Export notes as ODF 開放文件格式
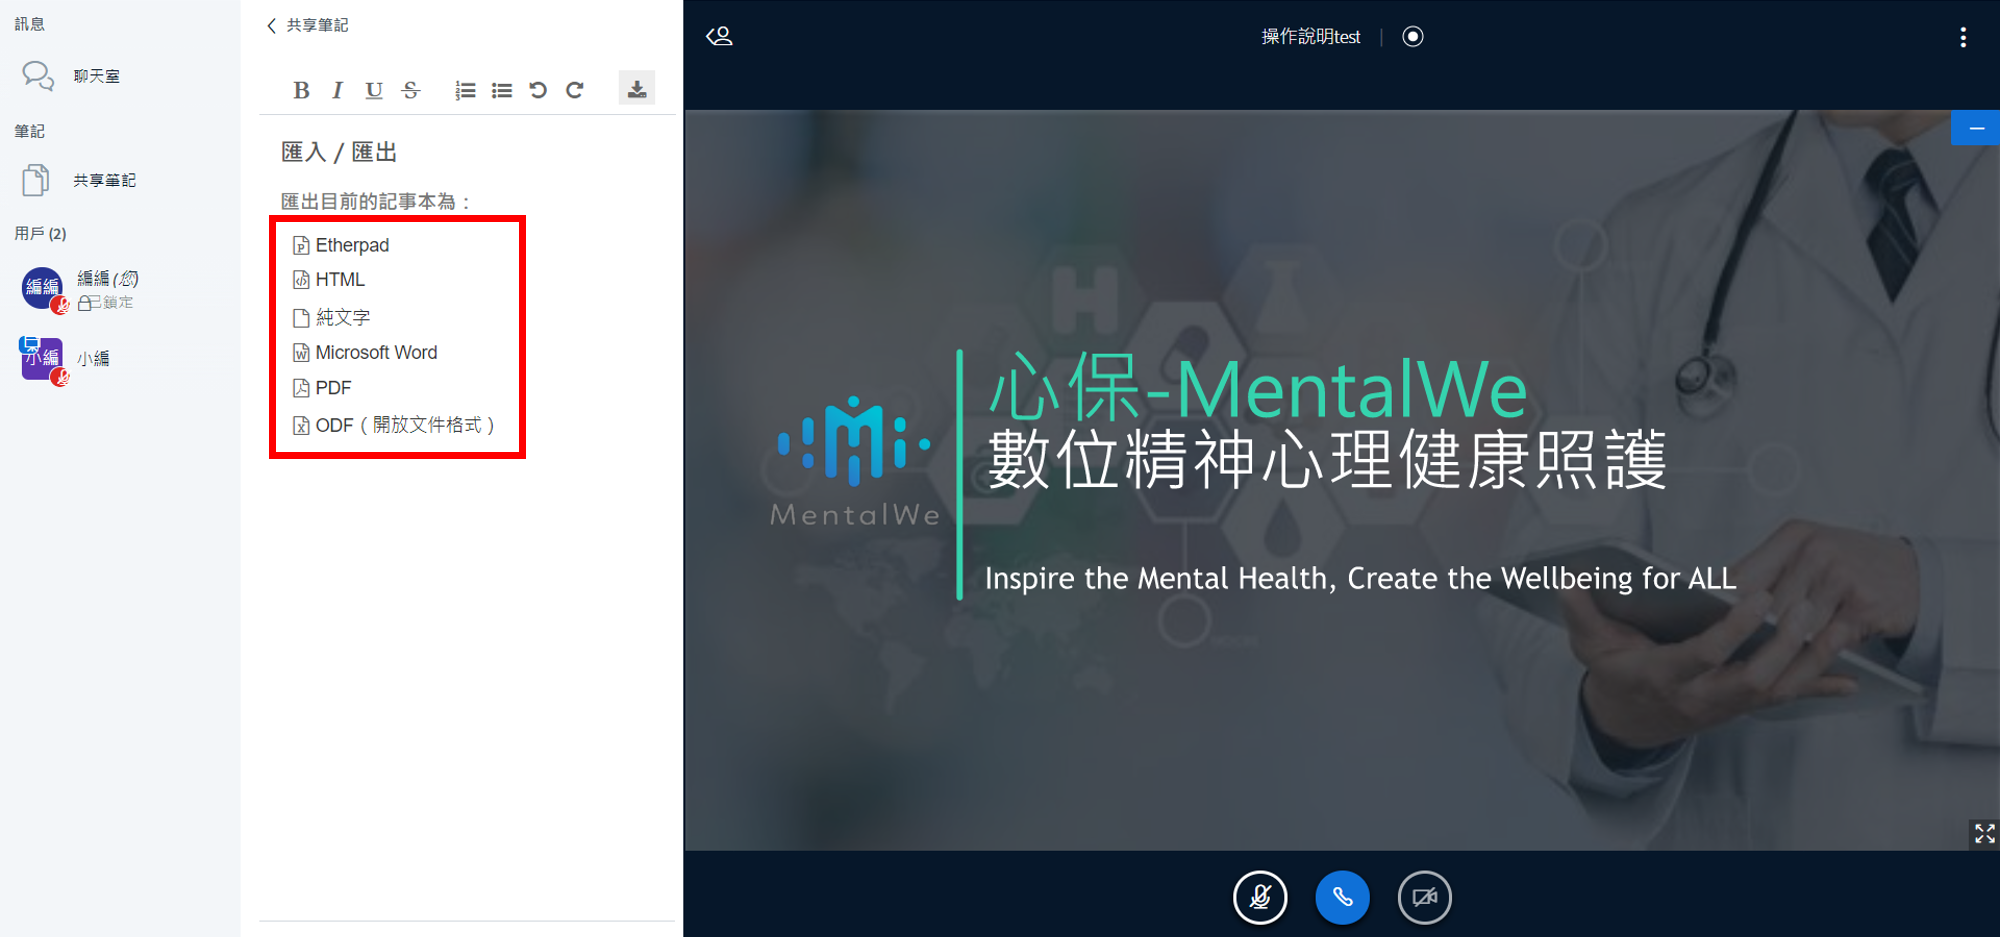Viewport: 2000px width, 937px height. [x=394, y=425]
